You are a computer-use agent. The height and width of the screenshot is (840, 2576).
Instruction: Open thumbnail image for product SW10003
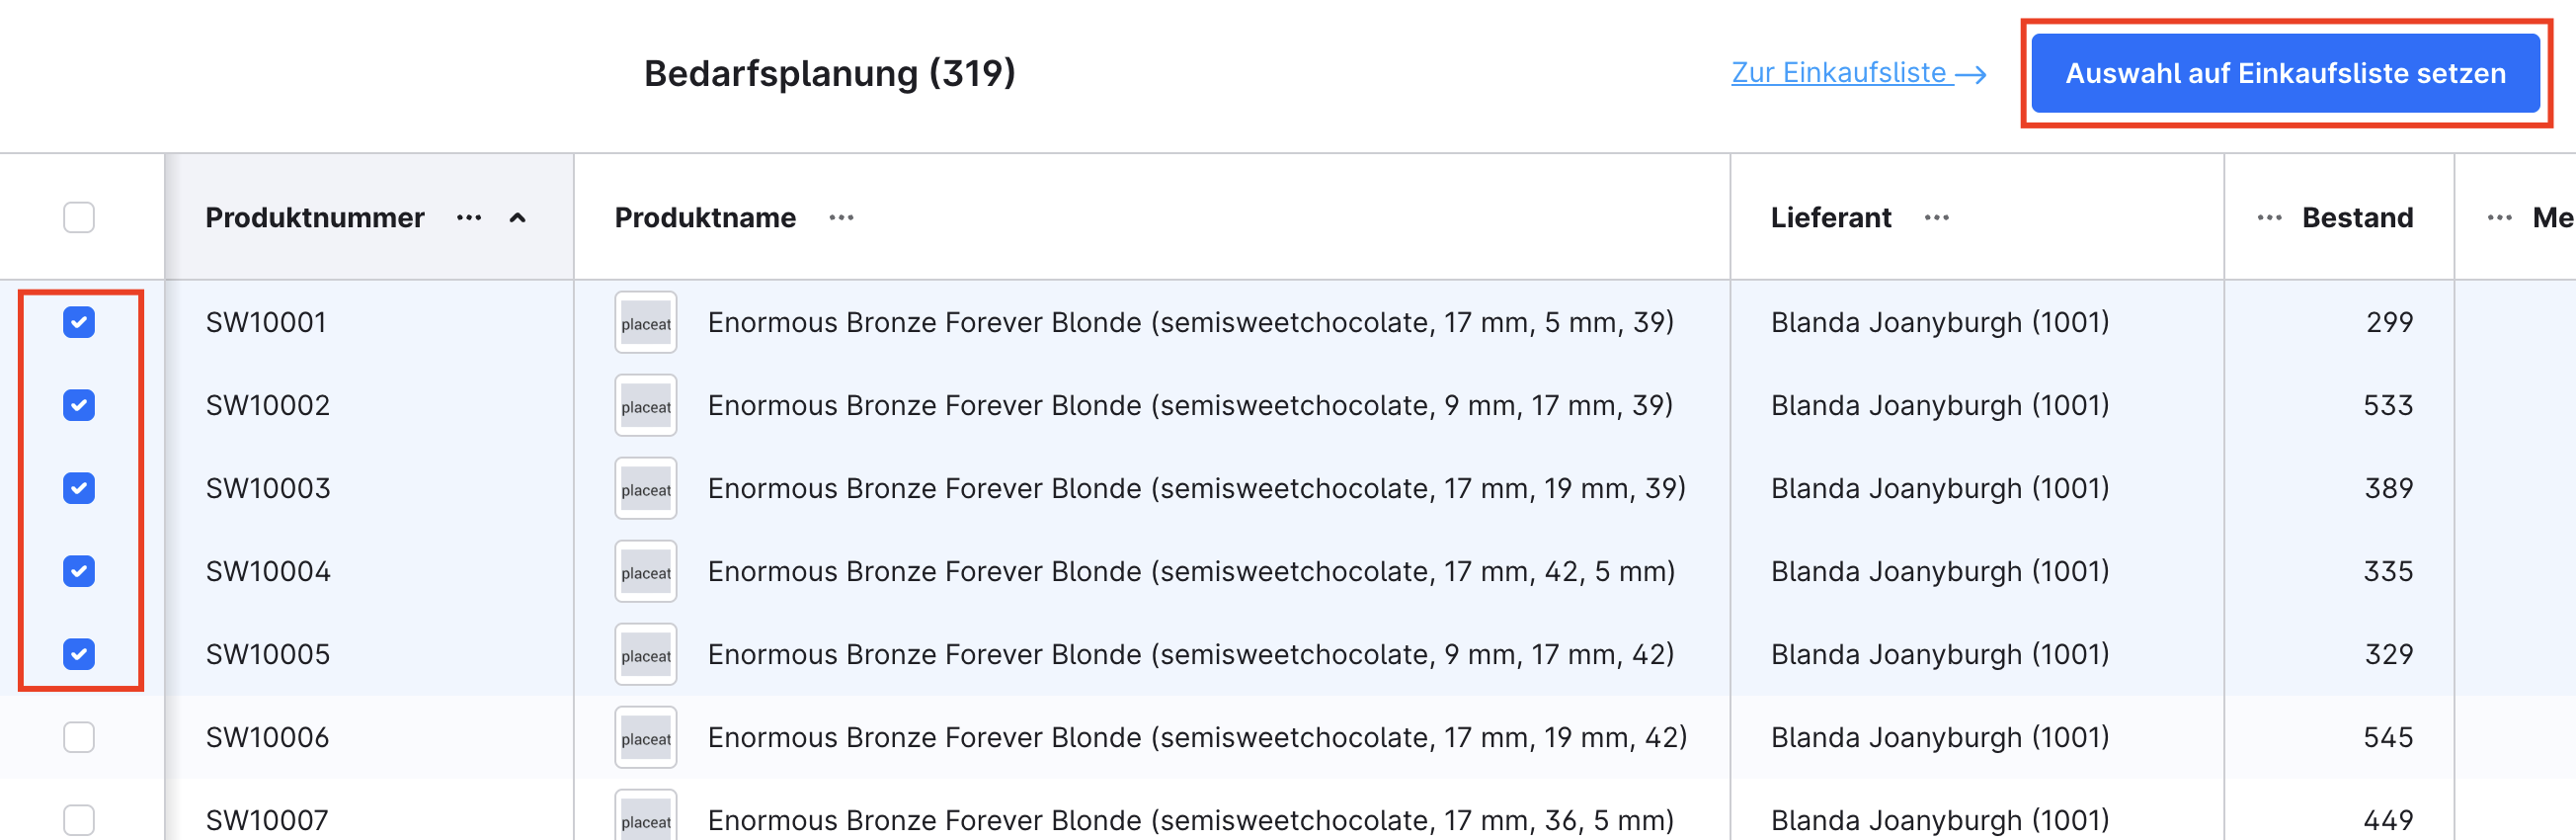(x=646, y=489)
